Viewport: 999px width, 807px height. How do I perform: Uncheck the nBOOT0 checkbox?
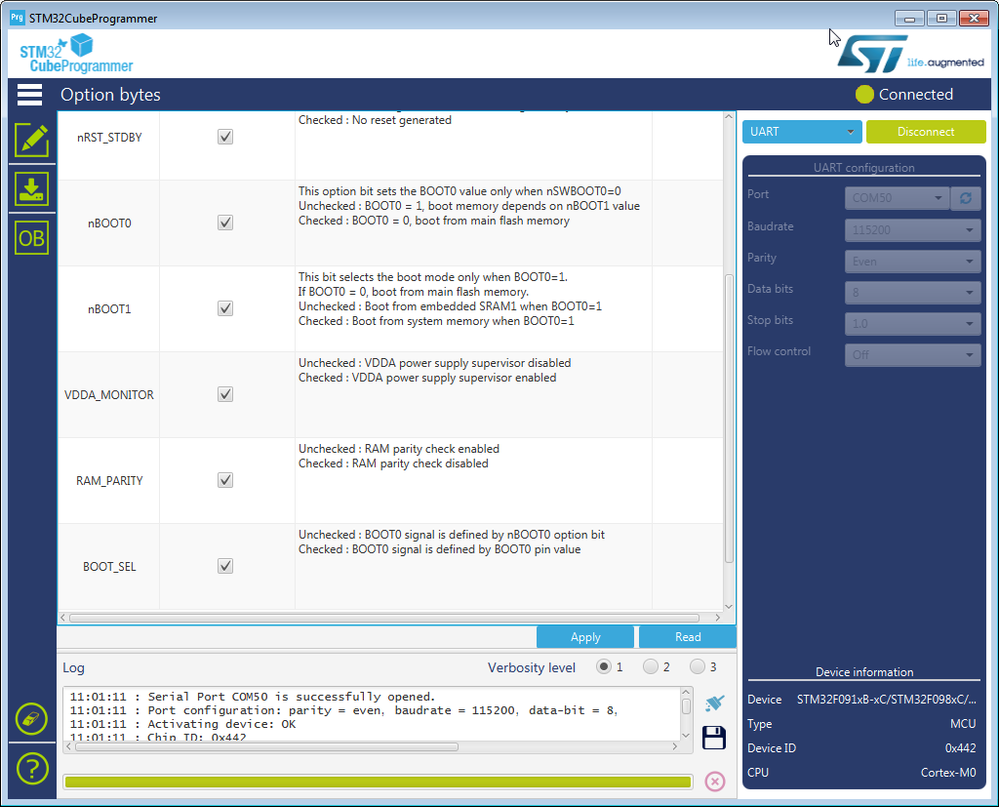[225, 222]
